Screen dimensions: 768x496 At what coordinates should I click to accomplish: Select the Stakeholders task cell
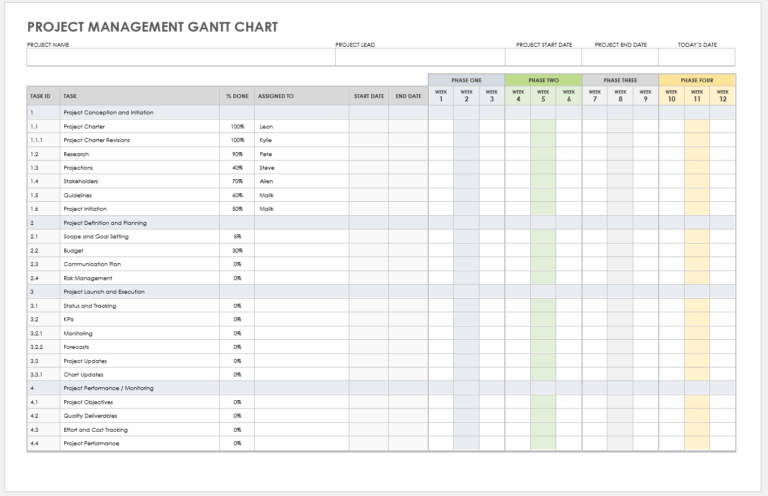pos(140,181)
